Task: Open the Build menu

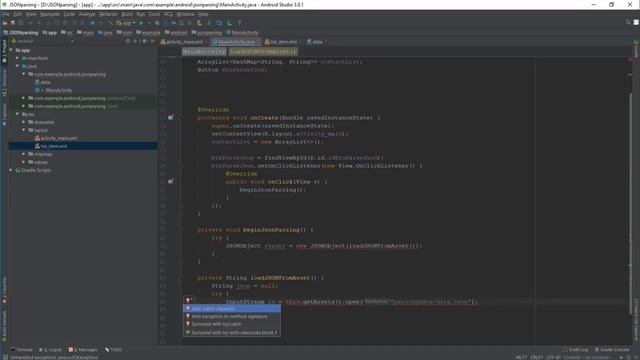Action: (x=127, y=14)
